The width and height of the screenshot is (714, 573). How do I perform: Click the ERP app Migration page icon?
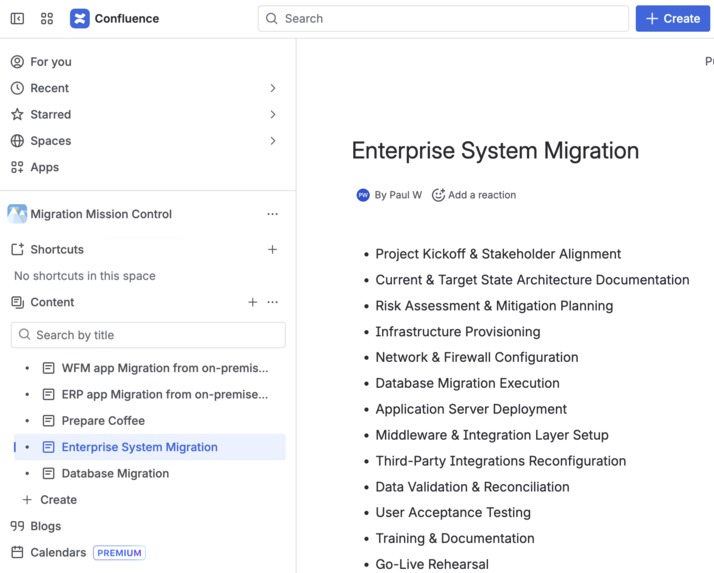click(x=48, y=394)
